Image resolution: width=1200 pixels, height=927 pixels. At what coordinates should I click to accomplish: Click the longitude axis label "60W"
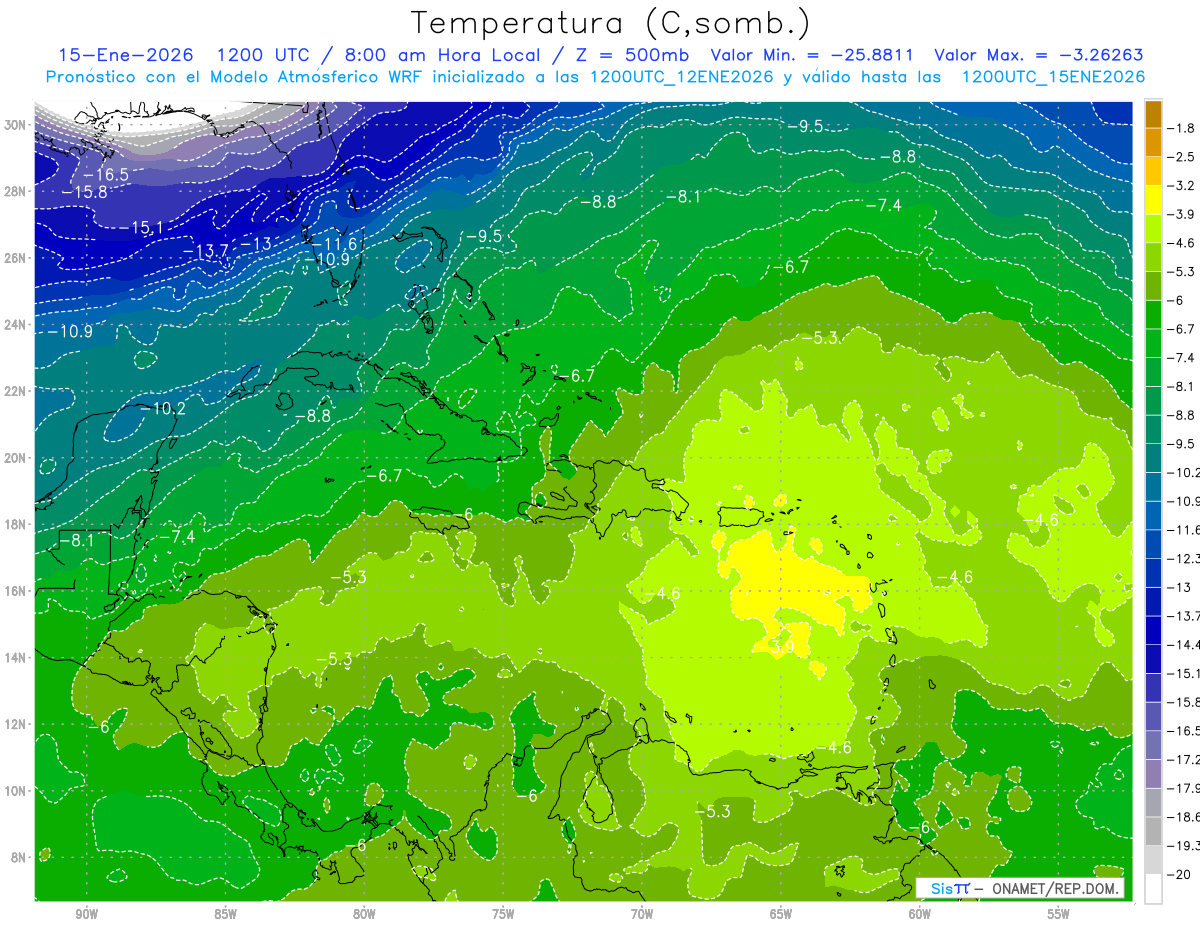pyautogui.click(x=920, y=914)
